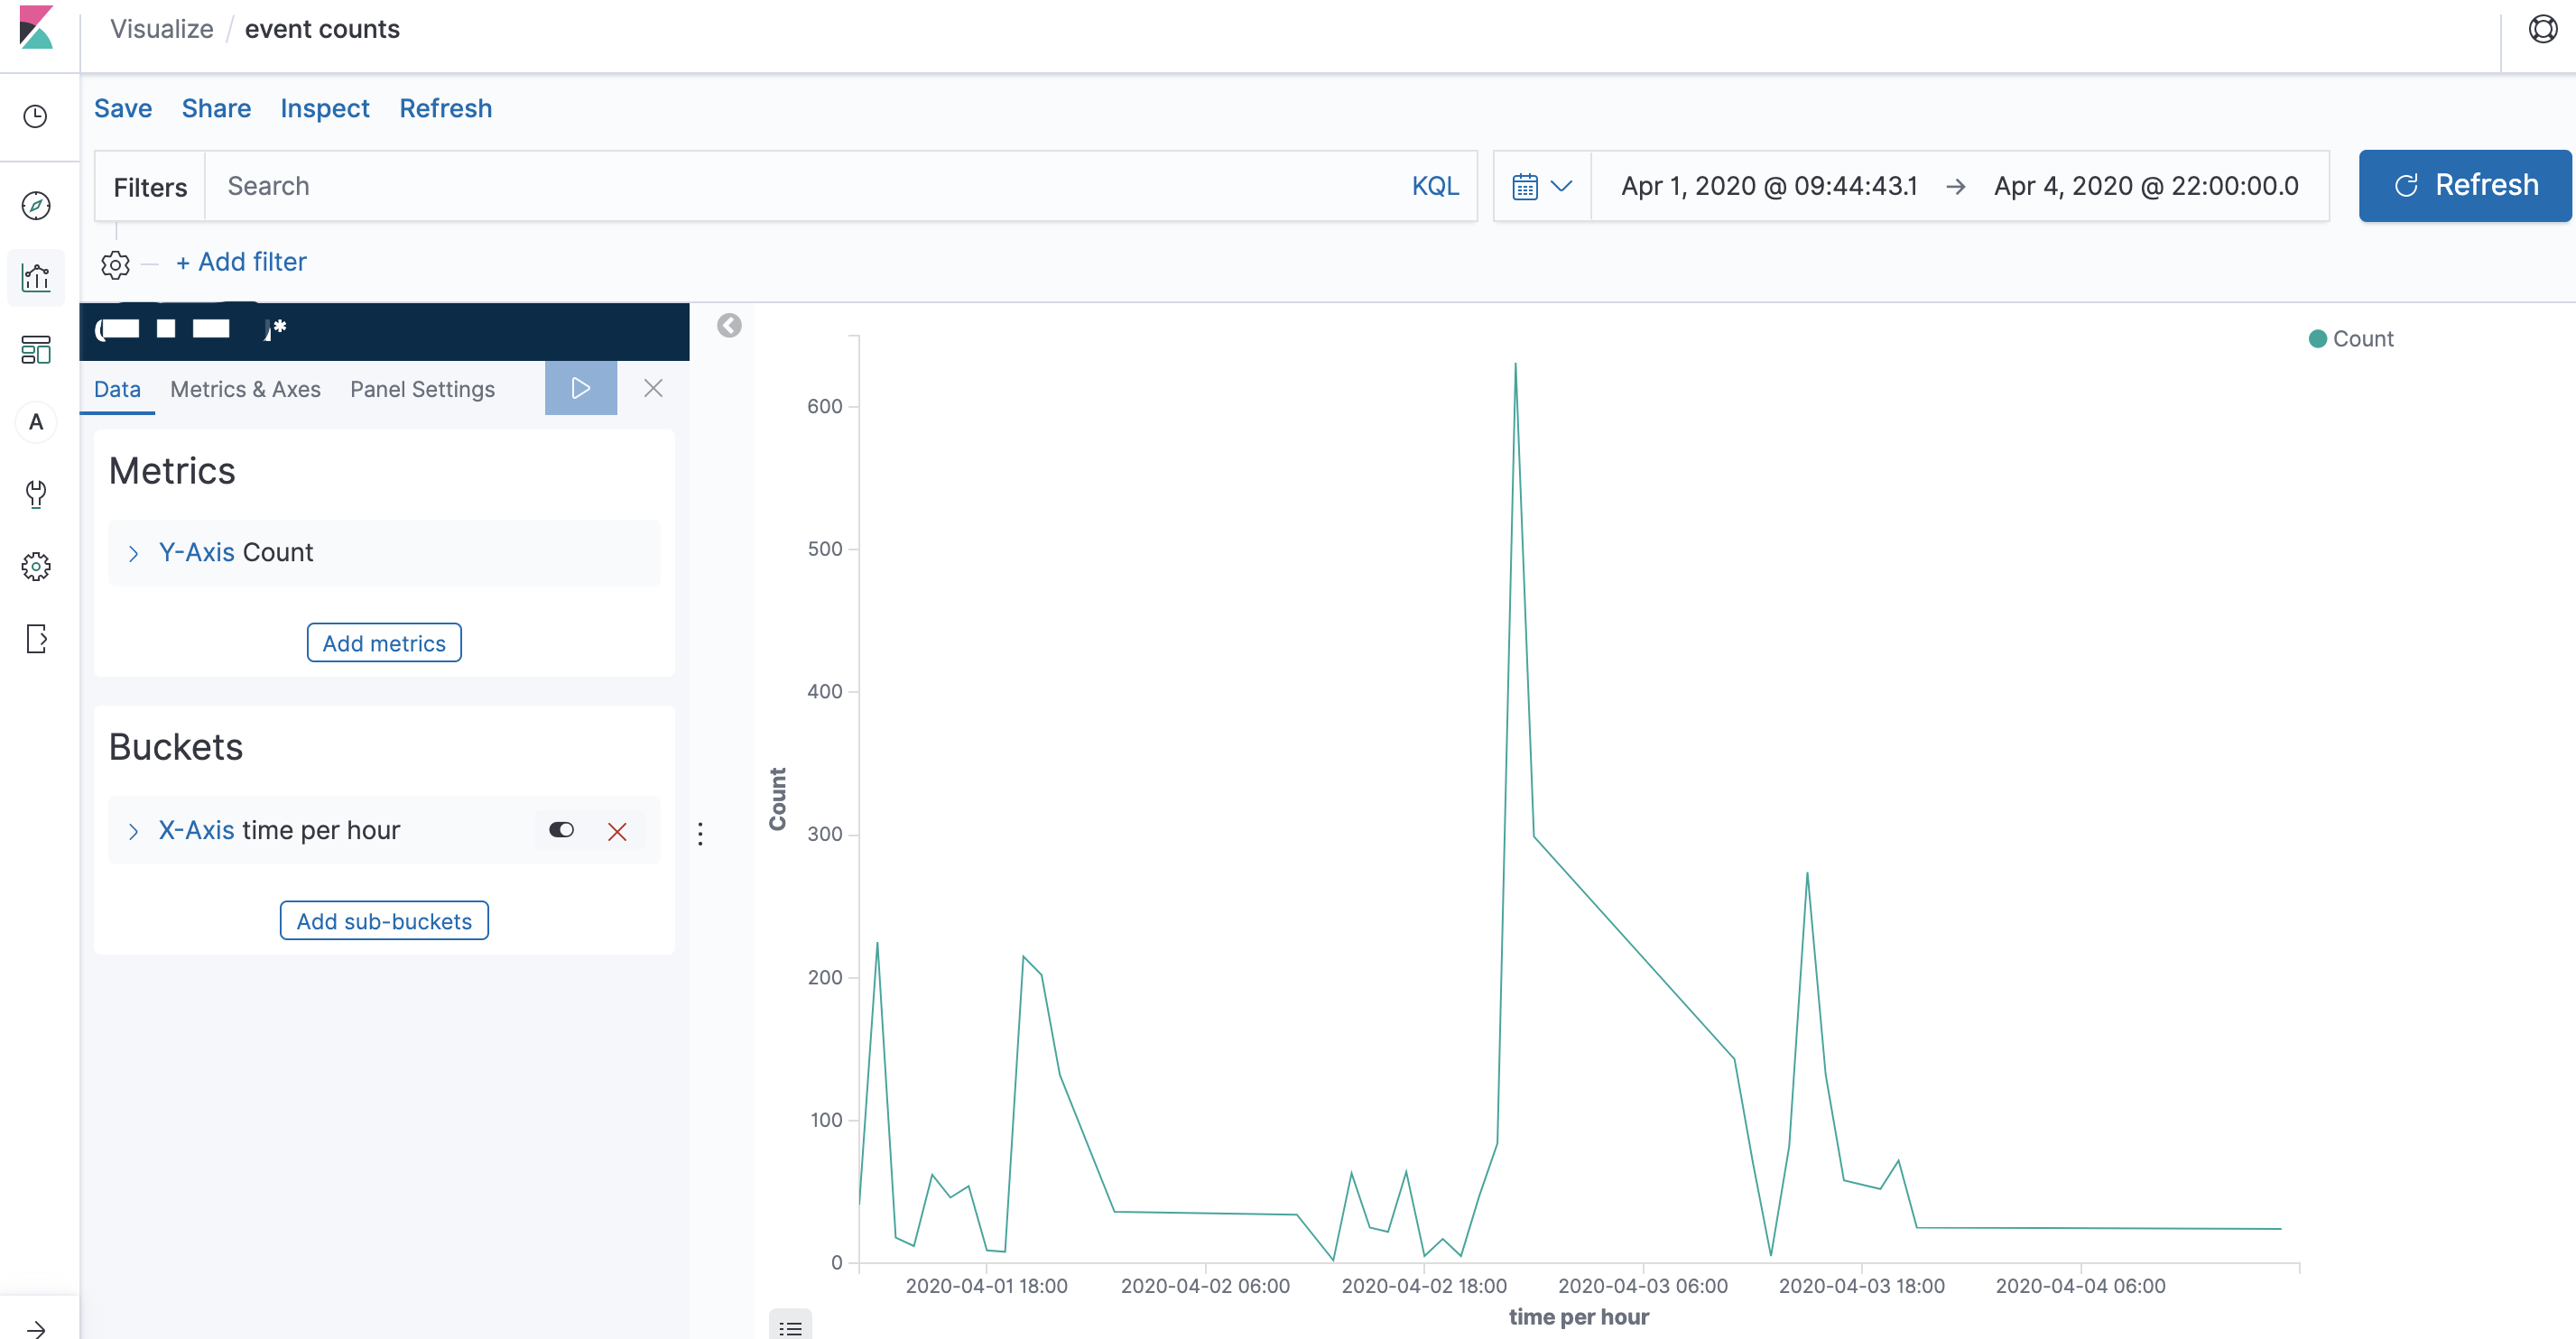This screenshot has height=1339, width=2576.
Task: Click the redacted index pattern title bar
Action: [x=384, y=330]
